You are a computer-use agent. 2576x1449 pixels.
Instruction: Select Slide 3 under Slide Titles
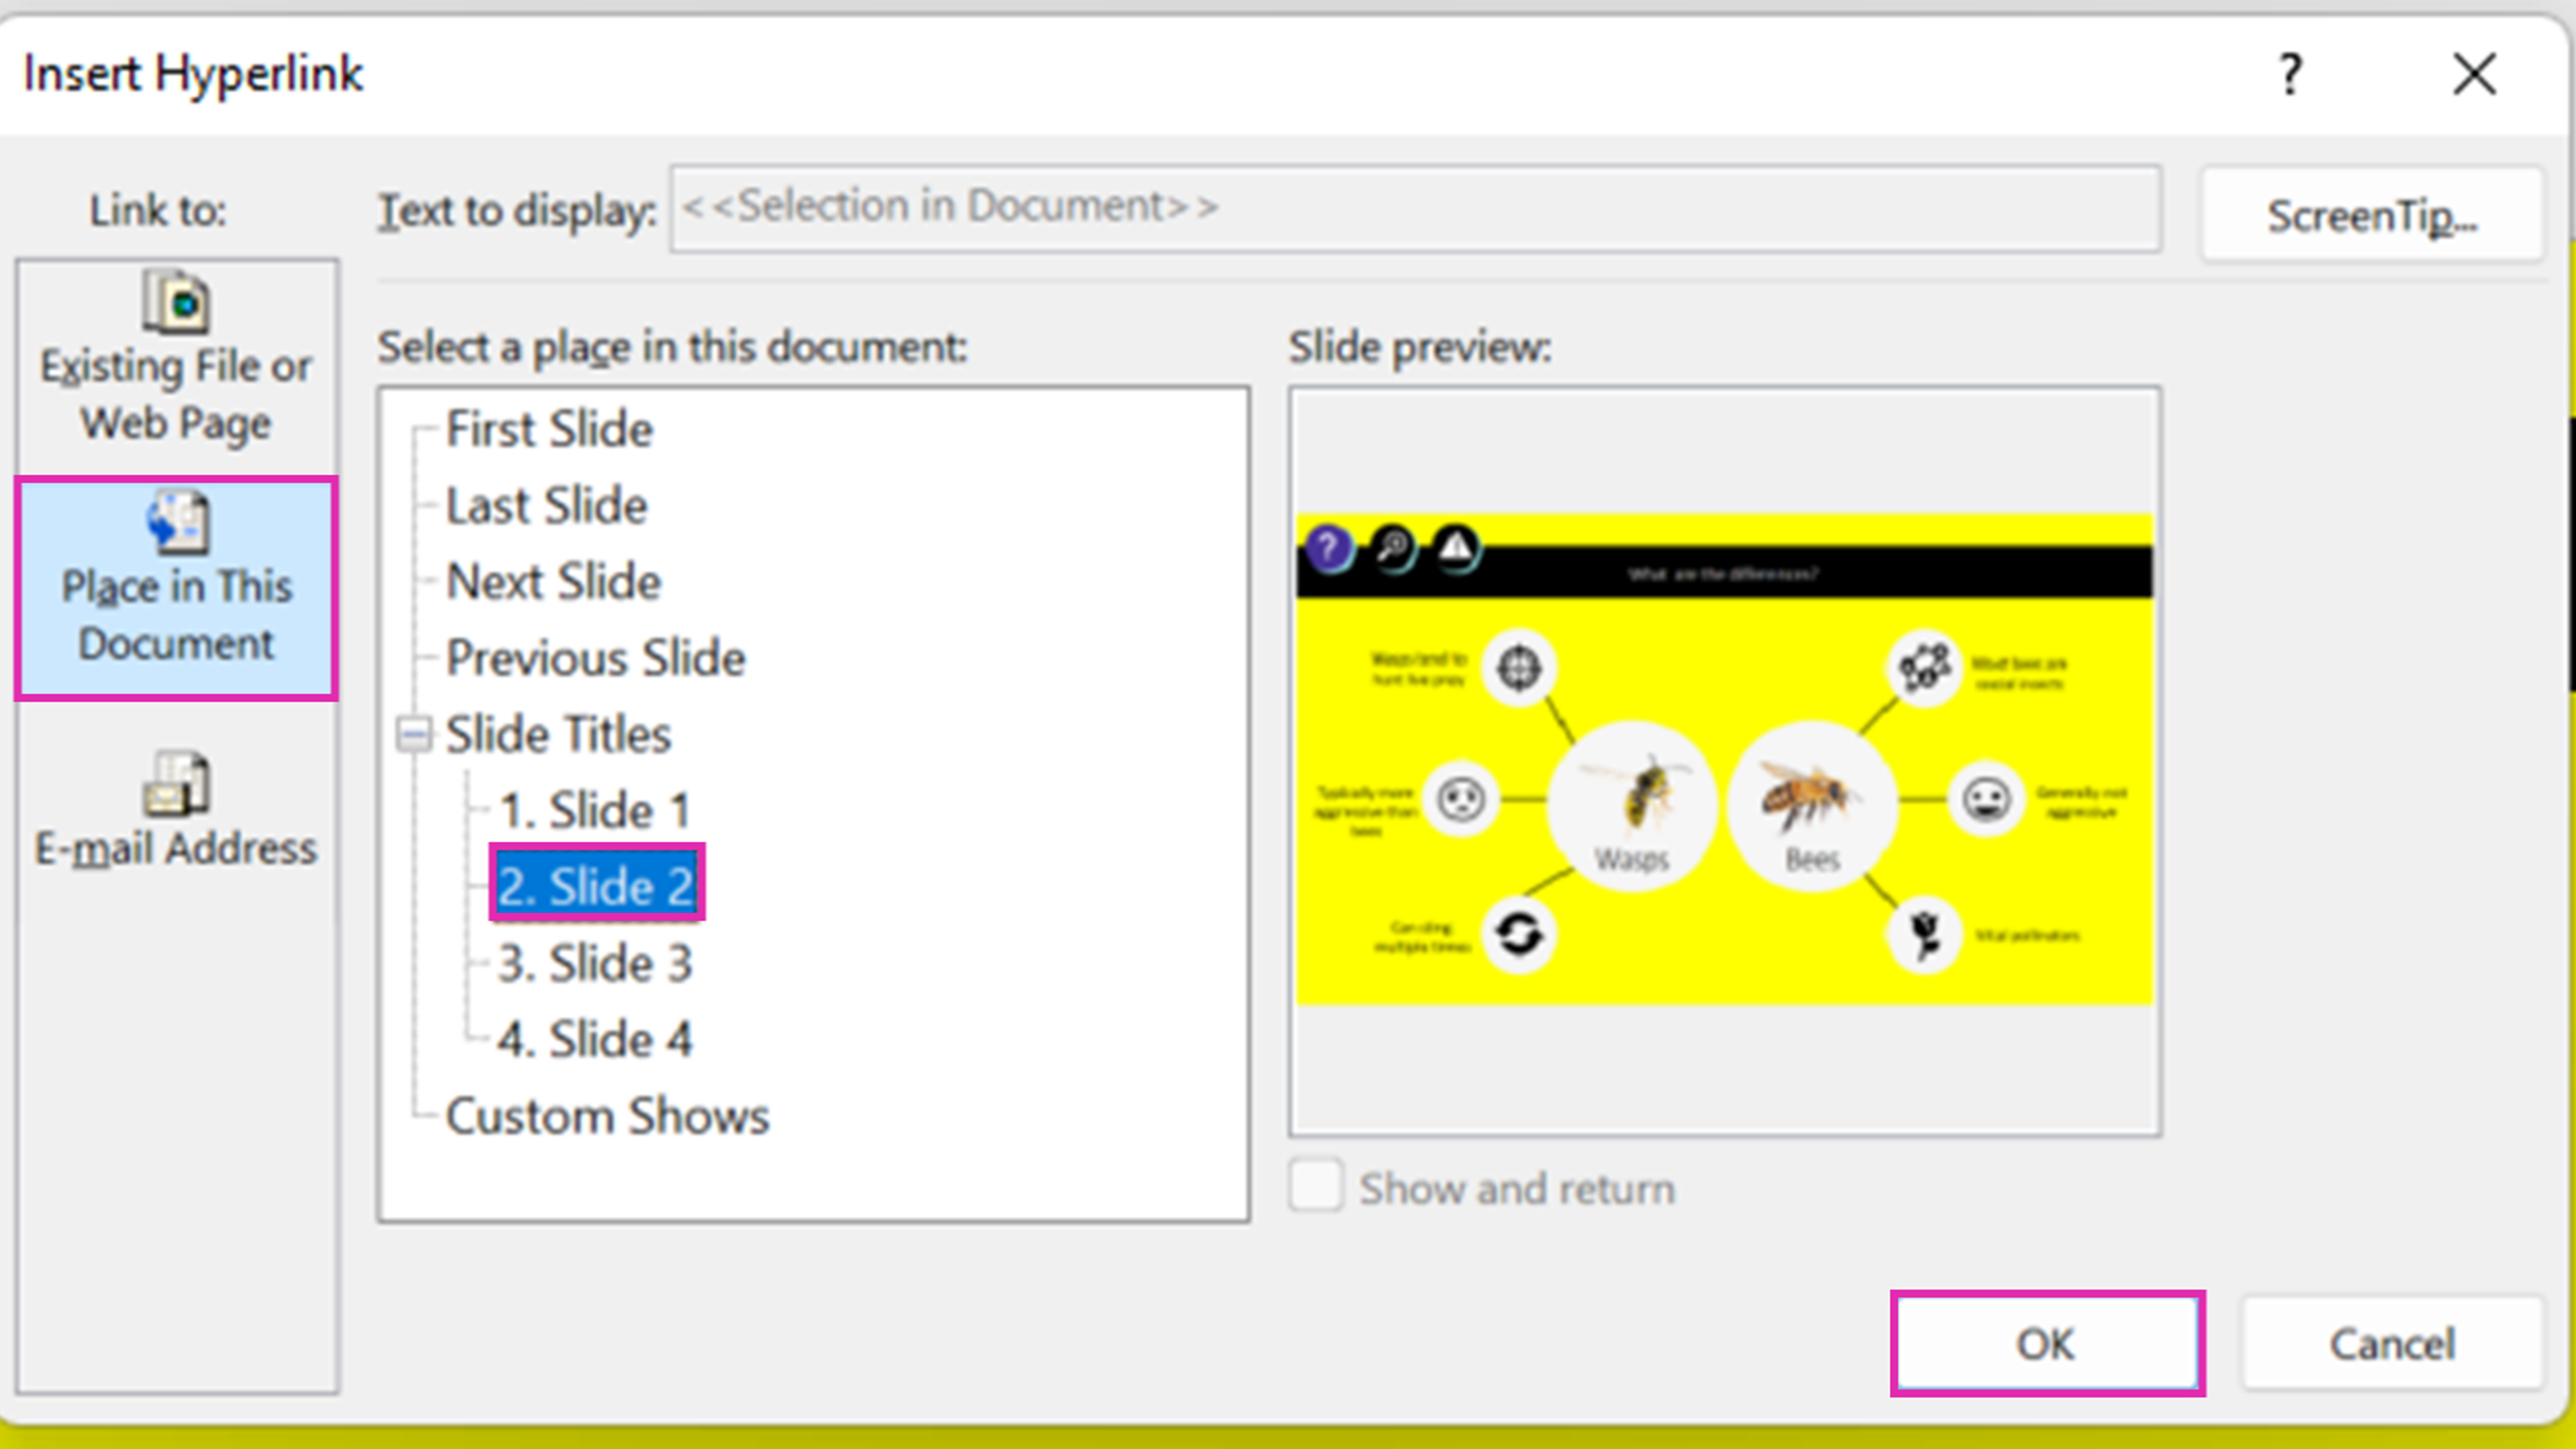tap(596, 962)
